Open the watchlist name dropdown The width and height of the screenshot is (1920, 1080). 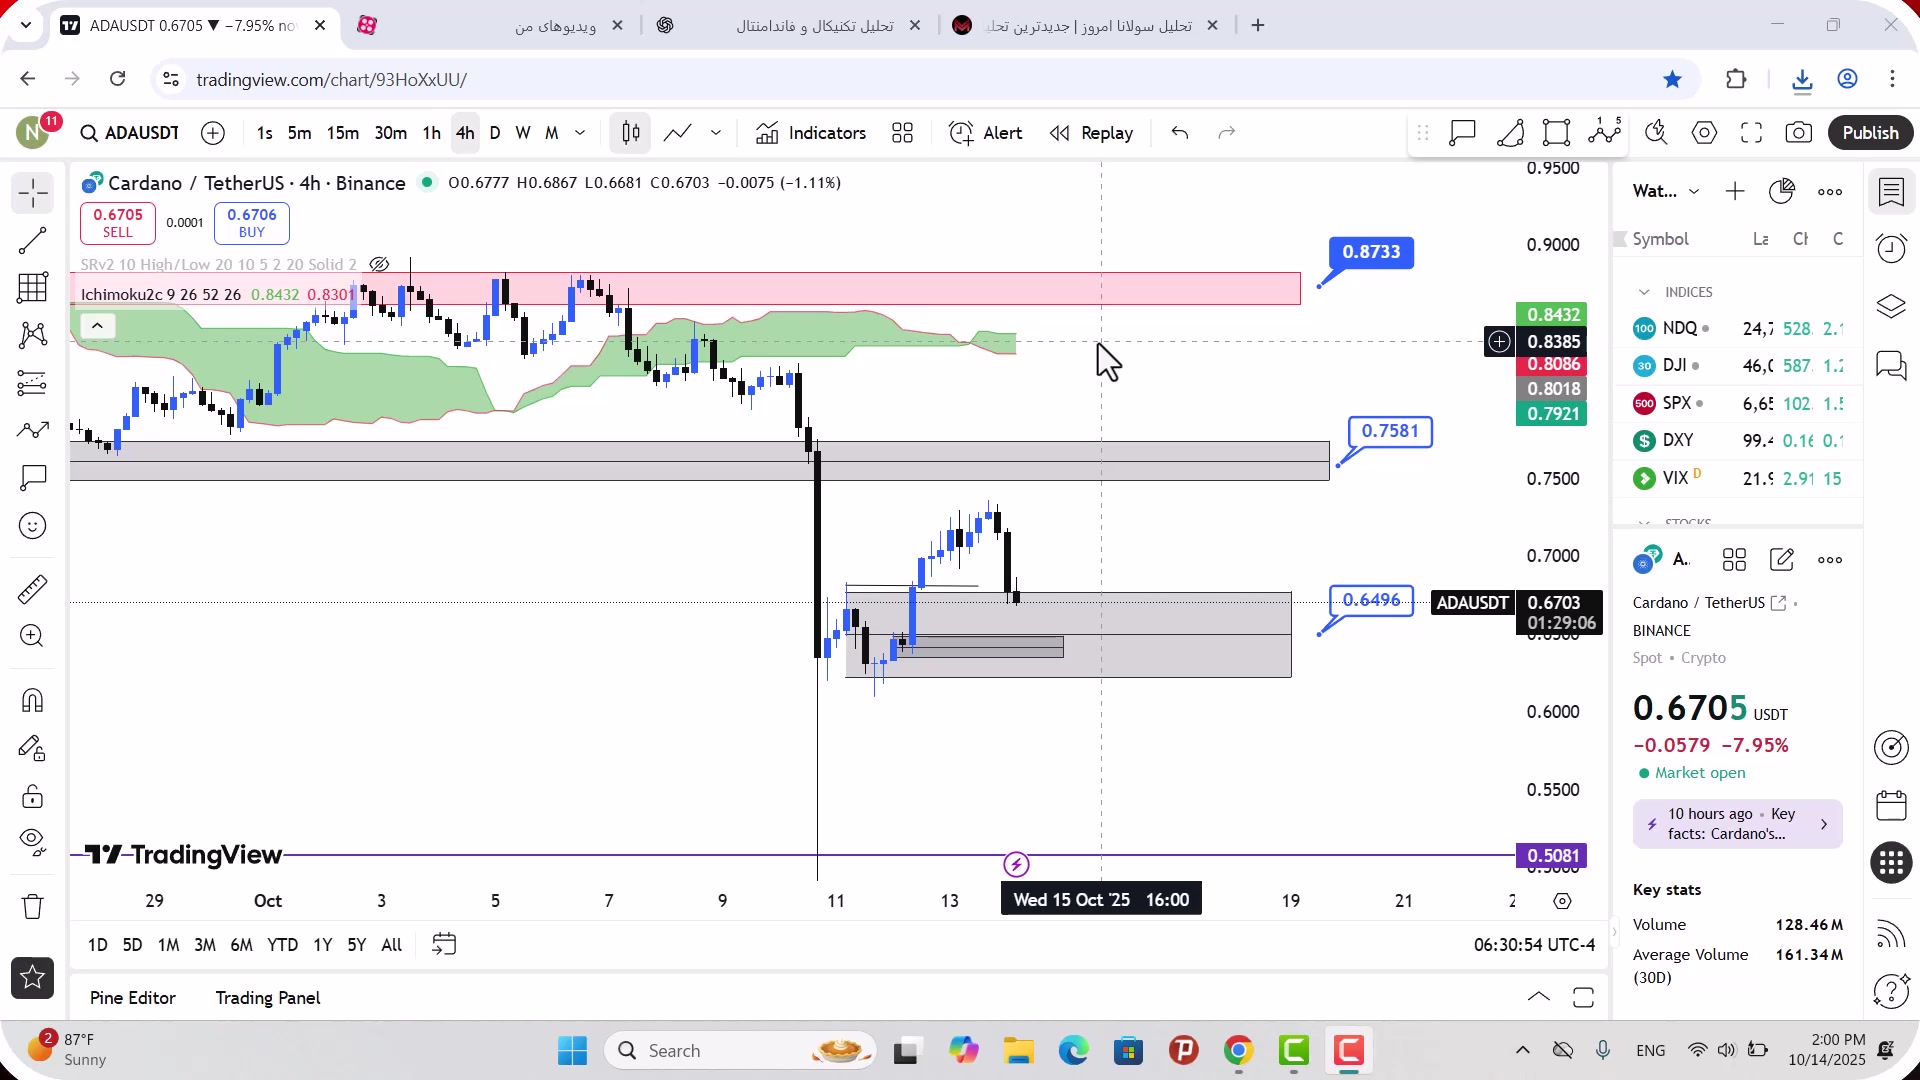[x=1666, y=191]
